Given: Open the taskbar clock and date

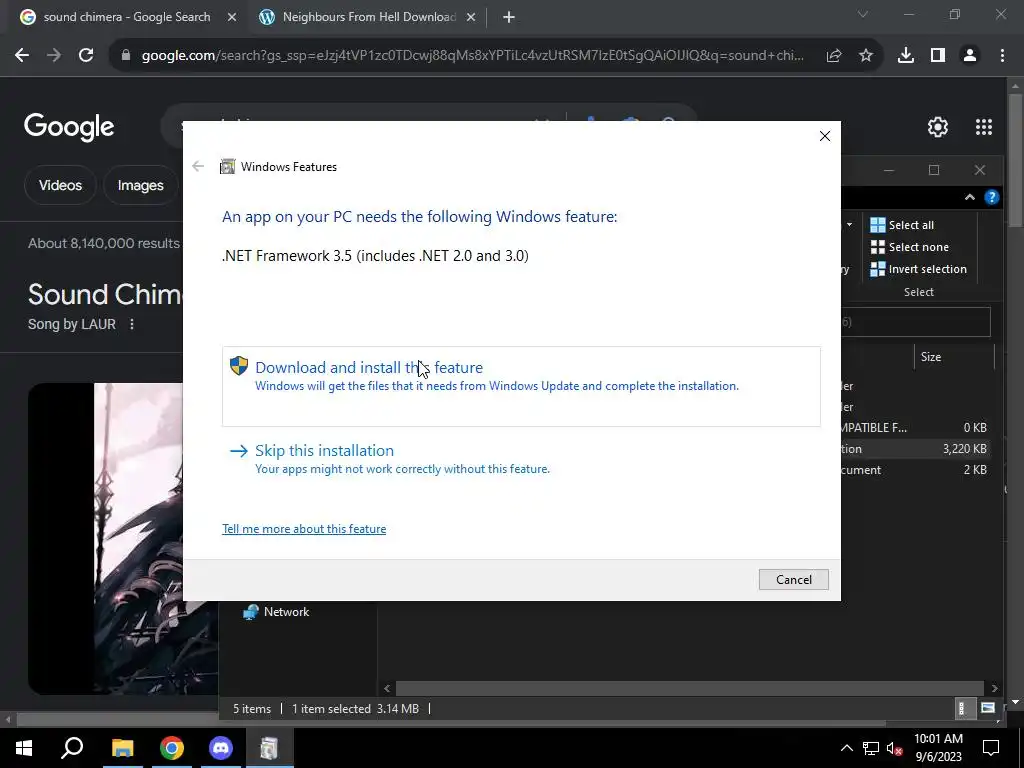Looking at the screenshot, I should coord(938,748).
